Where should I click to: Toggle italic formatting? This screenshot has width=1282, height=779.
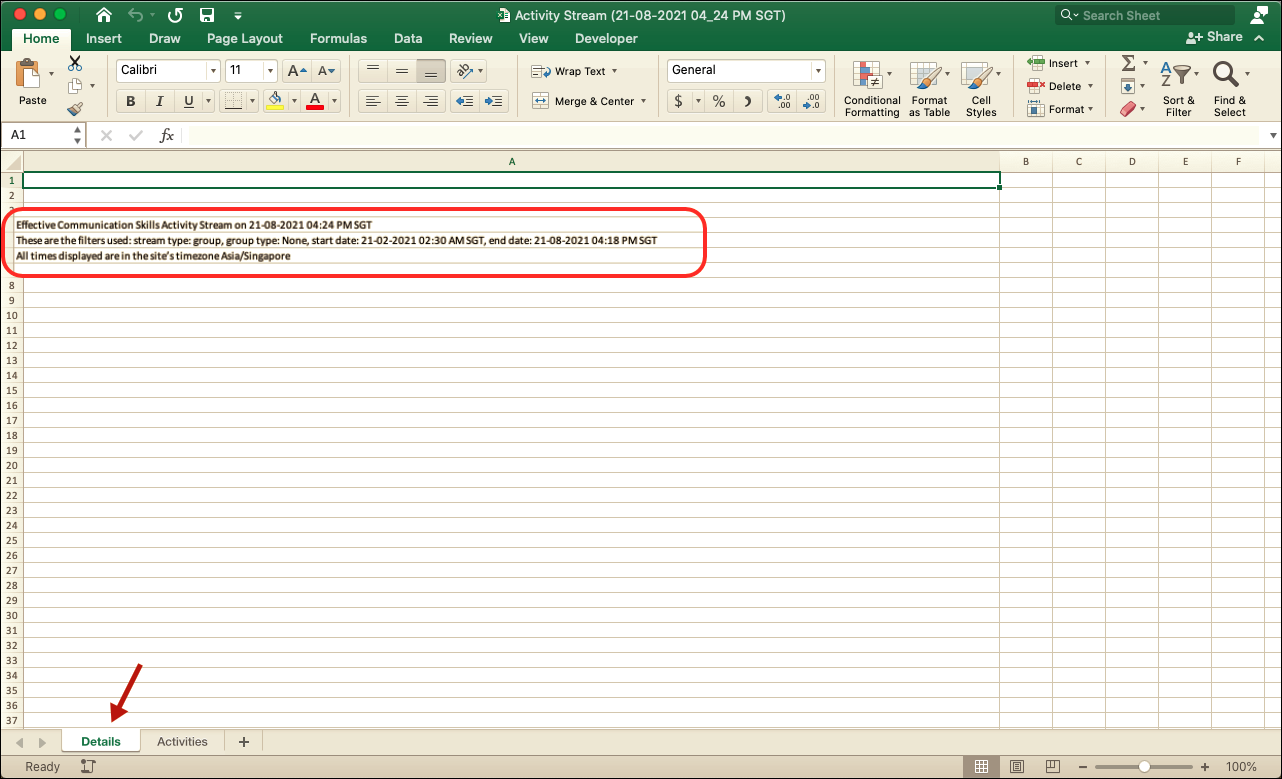(x=159, y=101)
